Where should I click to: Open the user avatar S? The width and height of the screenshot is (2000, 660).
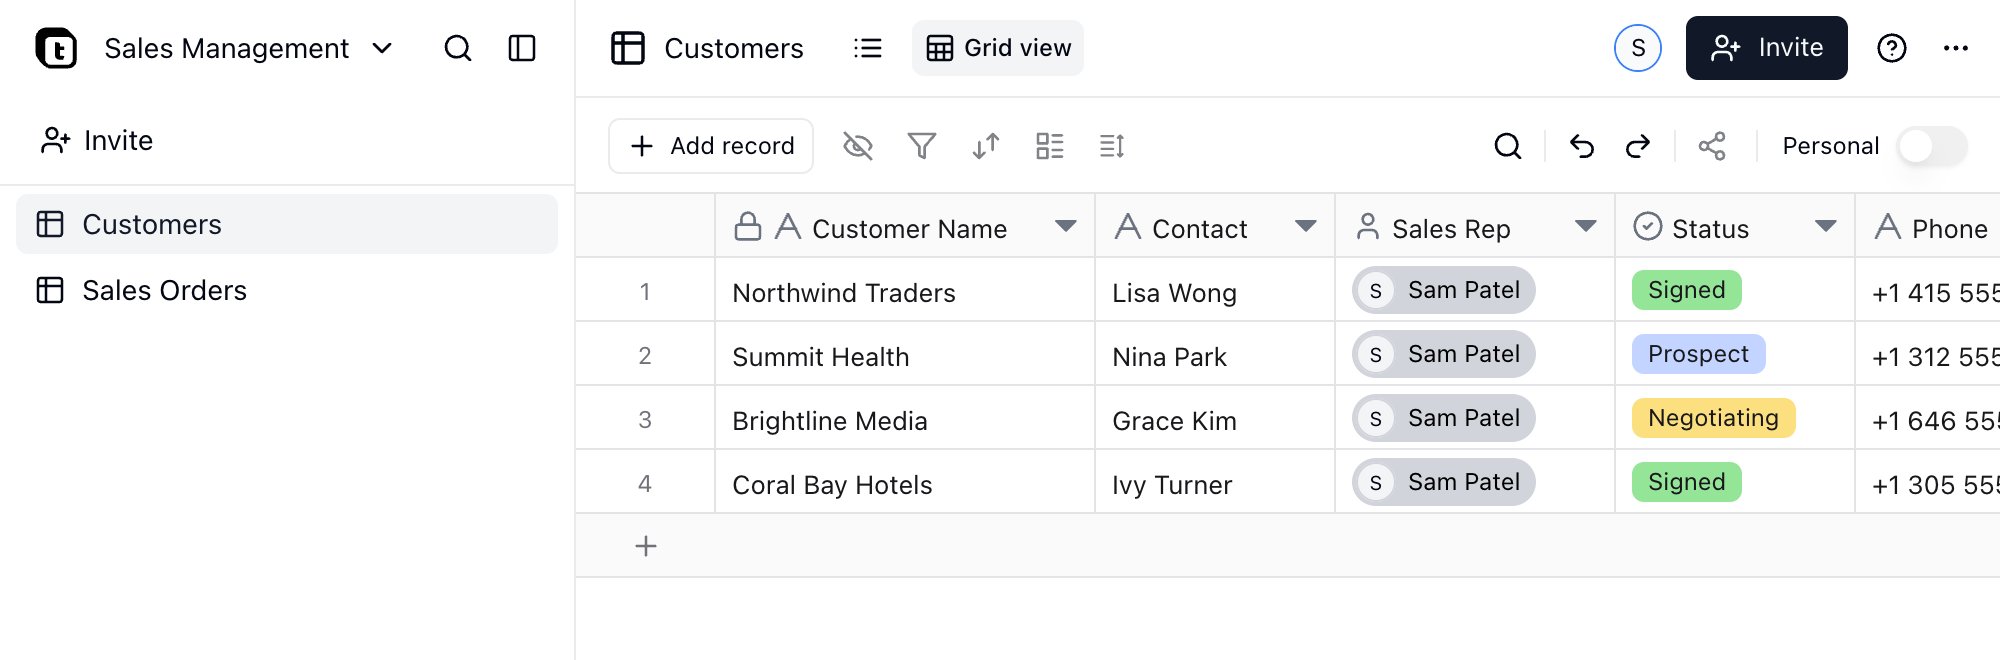coord(1638,48)
